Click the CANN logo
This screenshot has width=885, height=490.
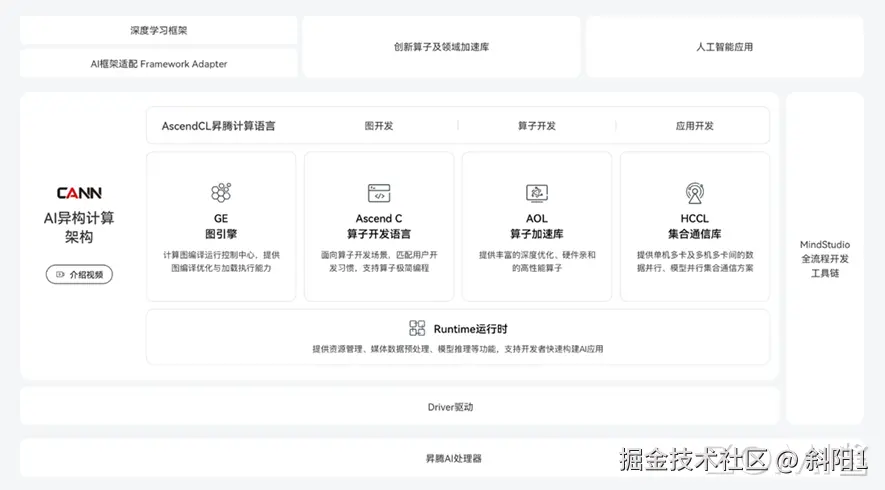pos(79,193)
